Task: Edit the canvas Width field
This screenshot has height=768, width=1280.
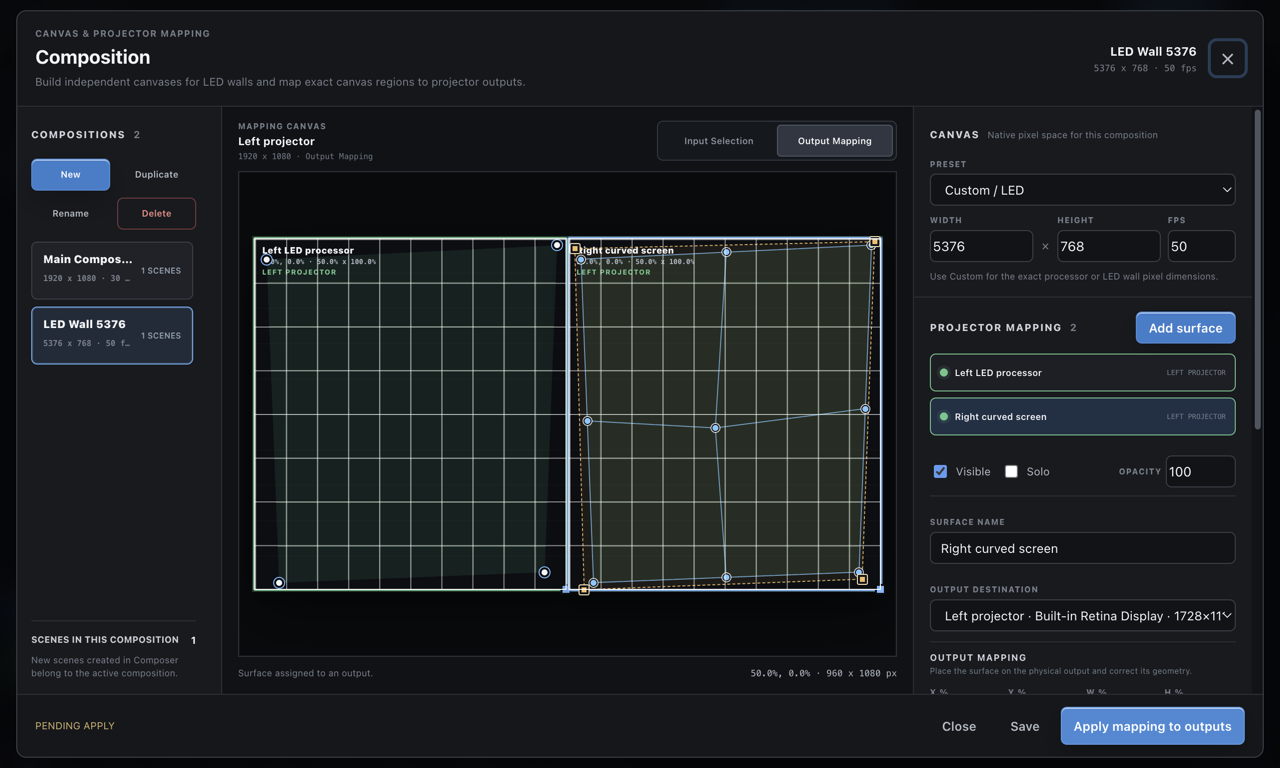Action: (x=981, y=246)
